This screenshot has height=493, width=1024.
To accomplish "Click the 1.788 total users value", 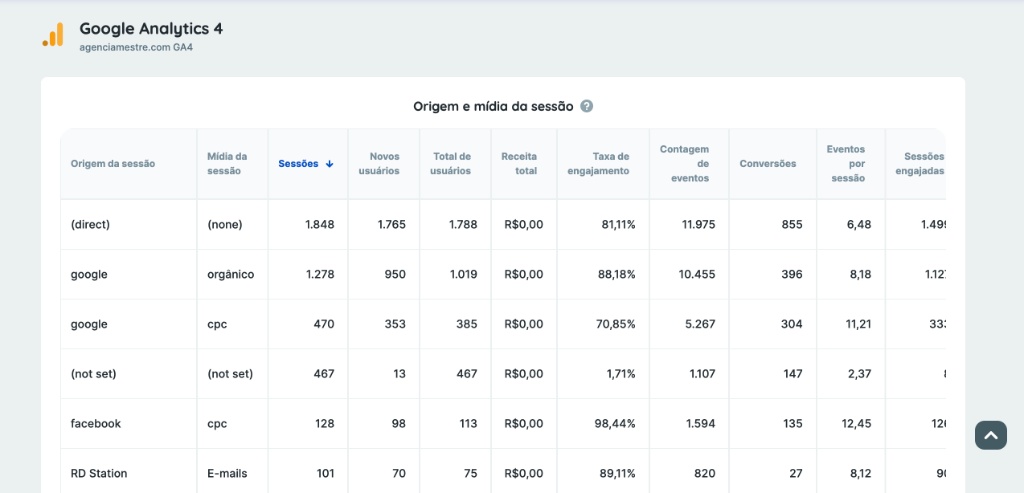I will [463, 224].
